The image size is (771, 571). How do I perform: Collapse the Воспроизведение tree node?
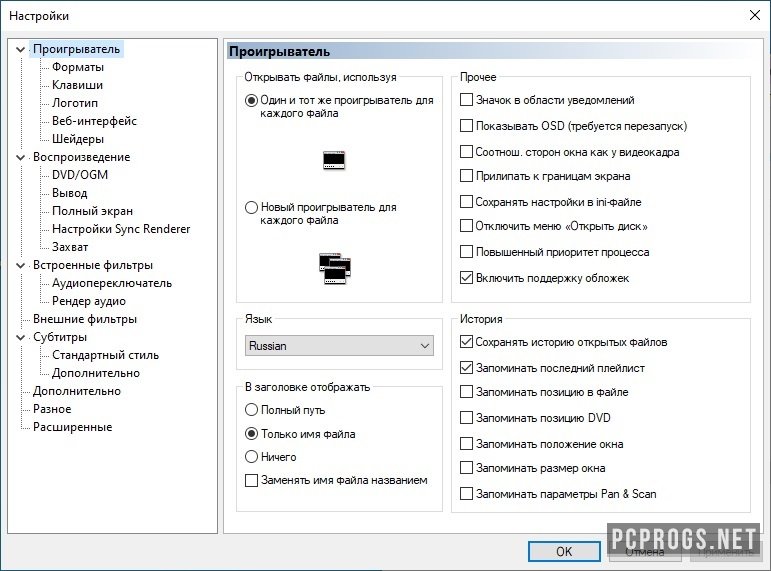21,157
